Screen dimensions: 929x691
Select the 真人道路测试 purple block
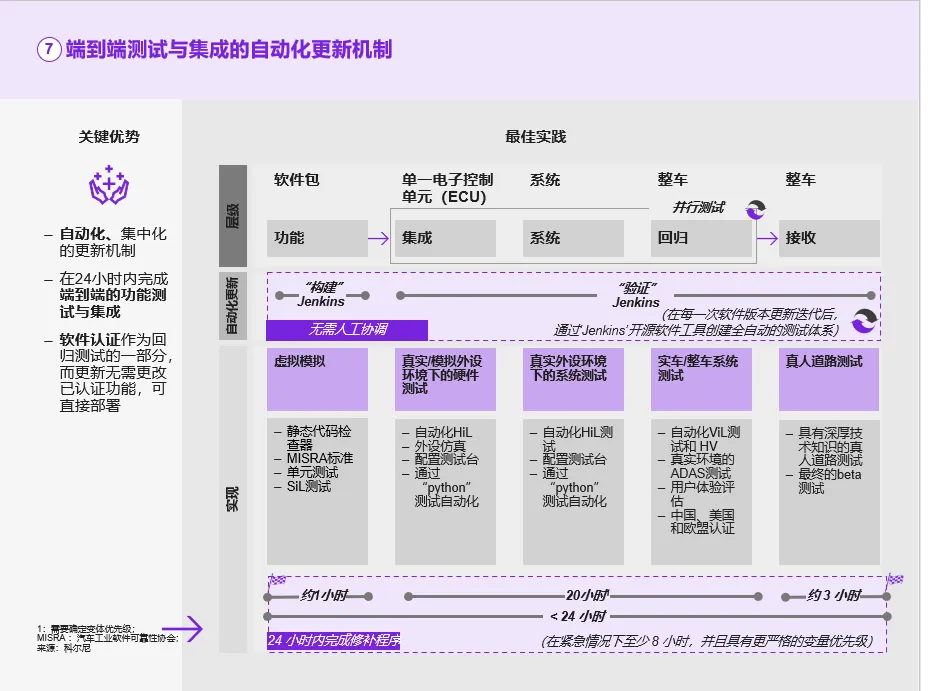[x=829, y=379]
